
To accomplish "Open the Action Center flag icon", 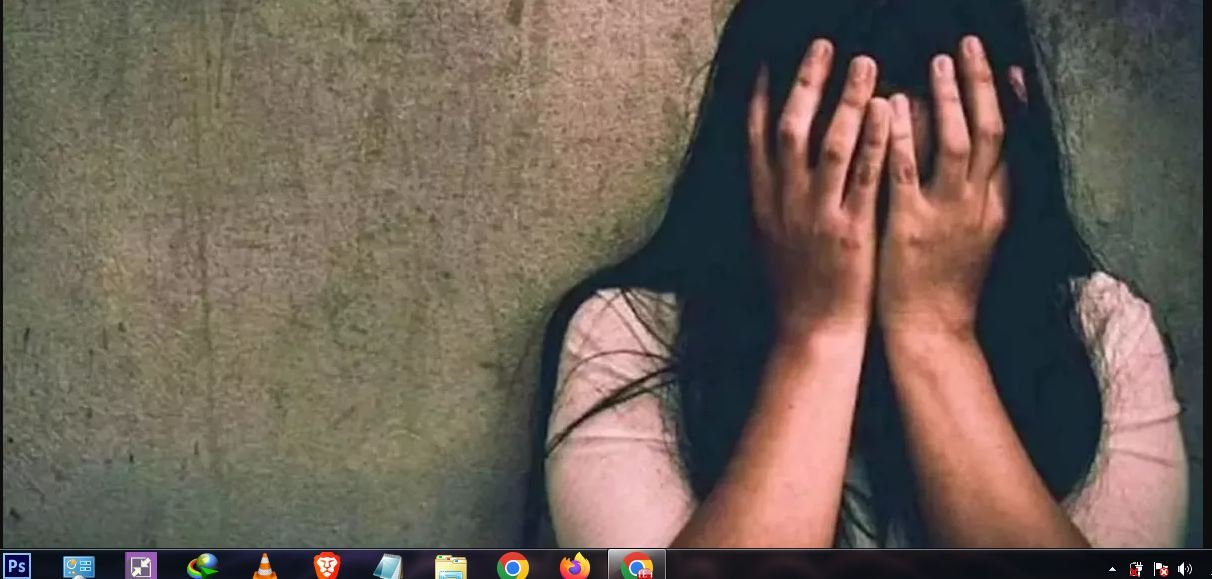I will tap(1161, 569).
